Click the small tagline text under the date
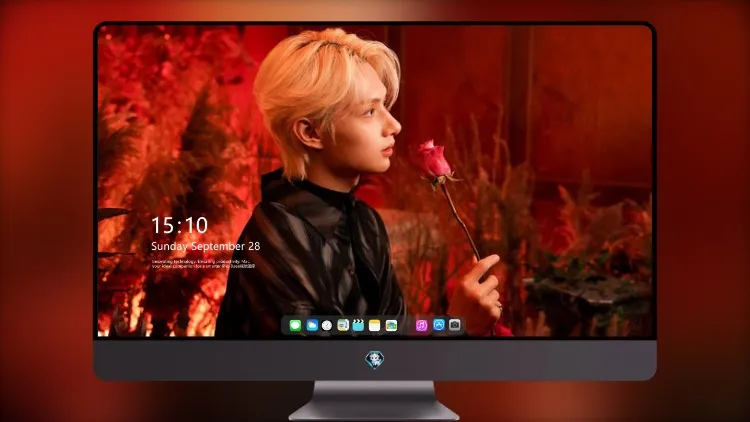750x422 pixels. (203, 264)
